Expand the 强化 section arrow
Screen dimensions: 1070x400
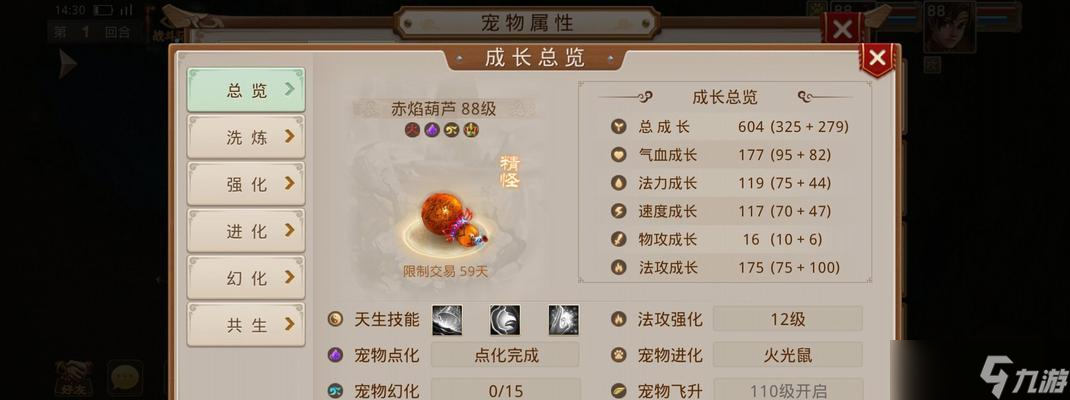(290, 184)
